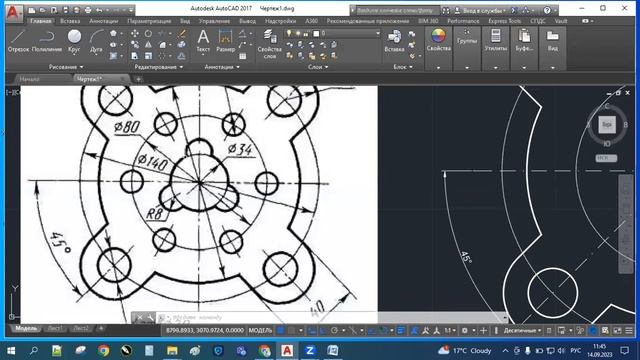Click the Open file icon in quick access toolbar

coord(43,10)
